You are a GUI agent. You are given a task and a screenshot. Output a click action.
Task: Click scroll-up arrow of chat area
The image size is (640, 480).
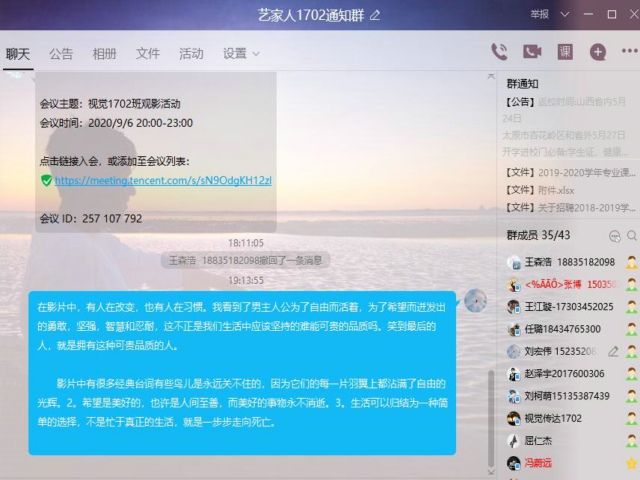(491, 76)
